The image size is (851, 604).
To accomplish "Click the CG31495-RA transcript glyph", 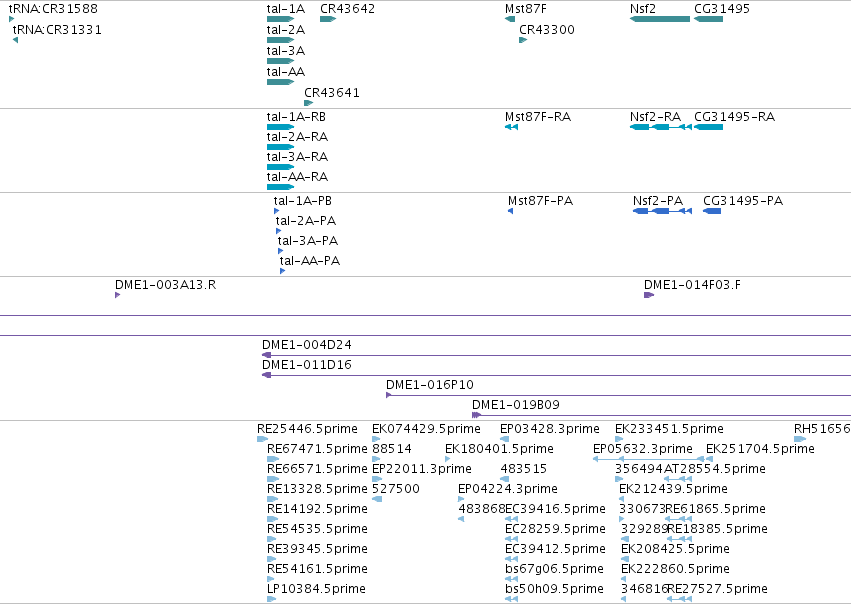I will 708,127.
